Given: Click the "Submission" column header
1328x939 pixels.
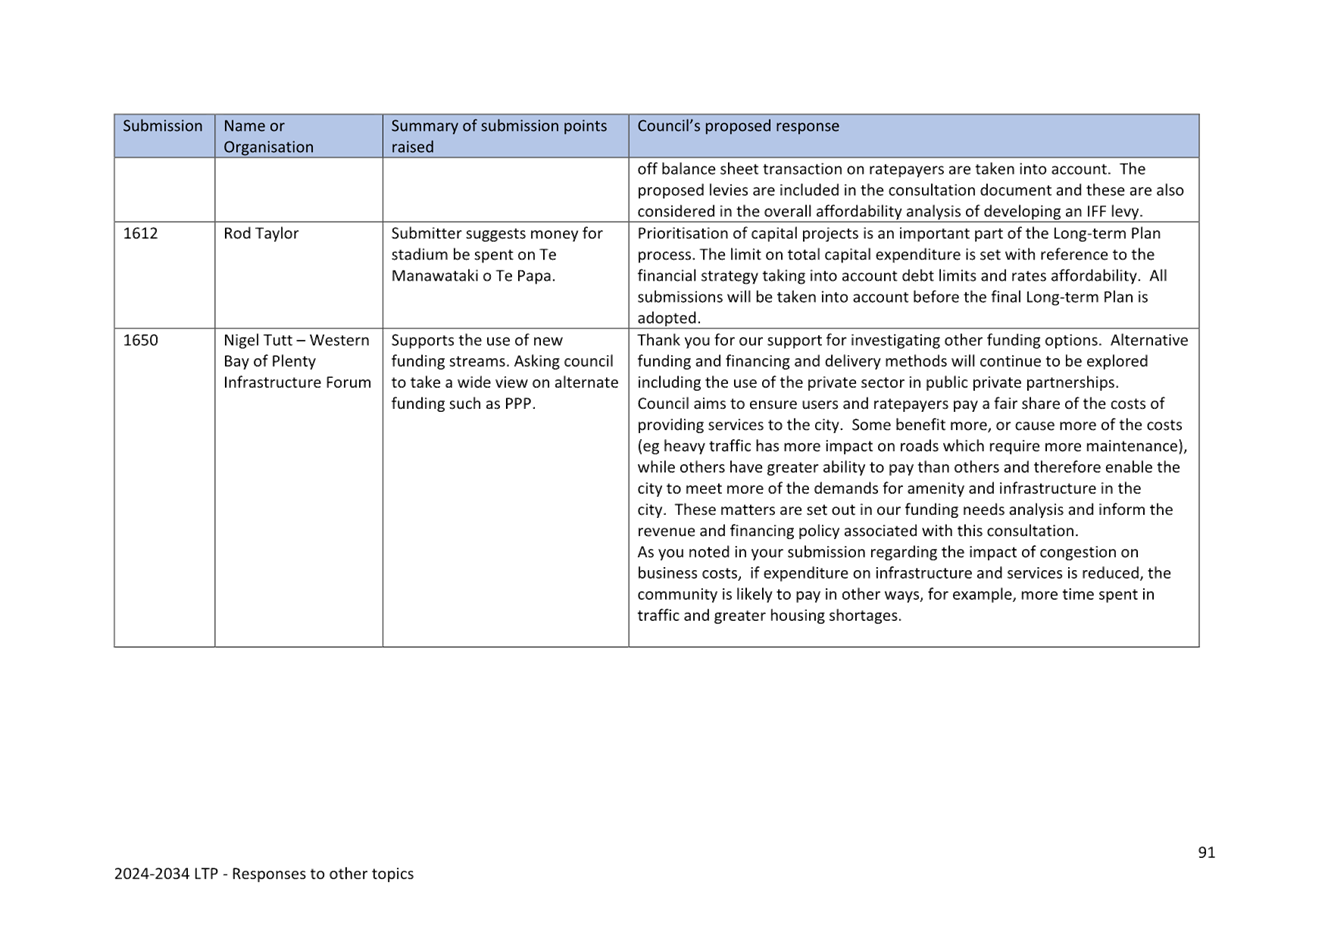Looking at the screenshot, I should coord(164,136).
